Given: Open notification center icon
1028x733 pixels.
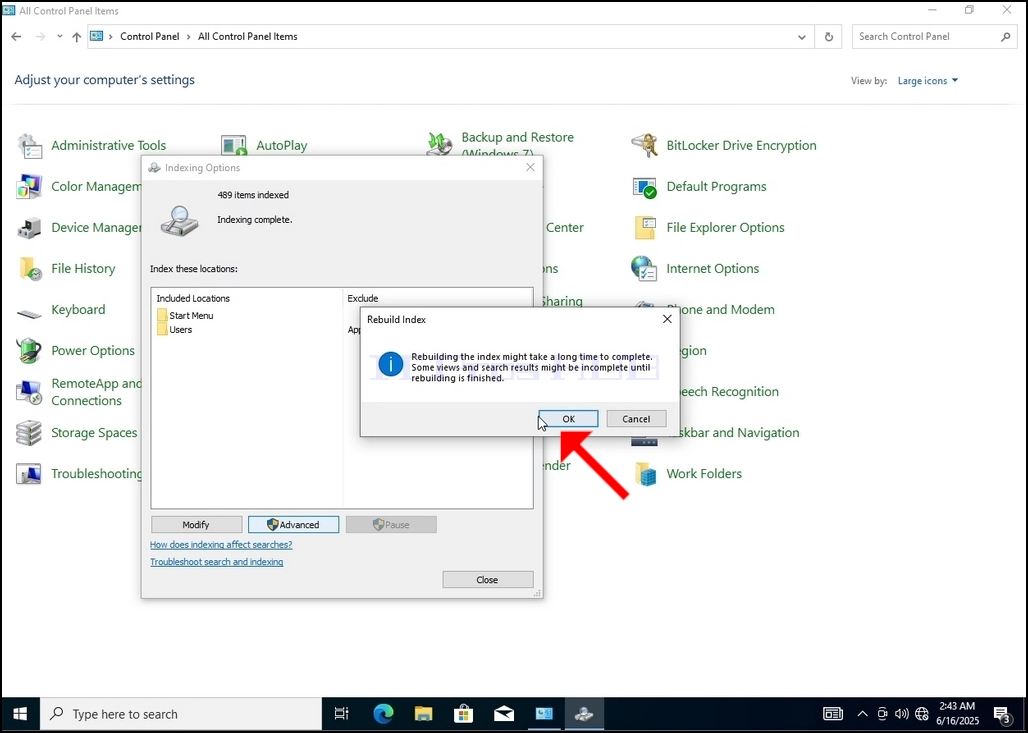Looking at the screenshot, I should click(1001, 714).
